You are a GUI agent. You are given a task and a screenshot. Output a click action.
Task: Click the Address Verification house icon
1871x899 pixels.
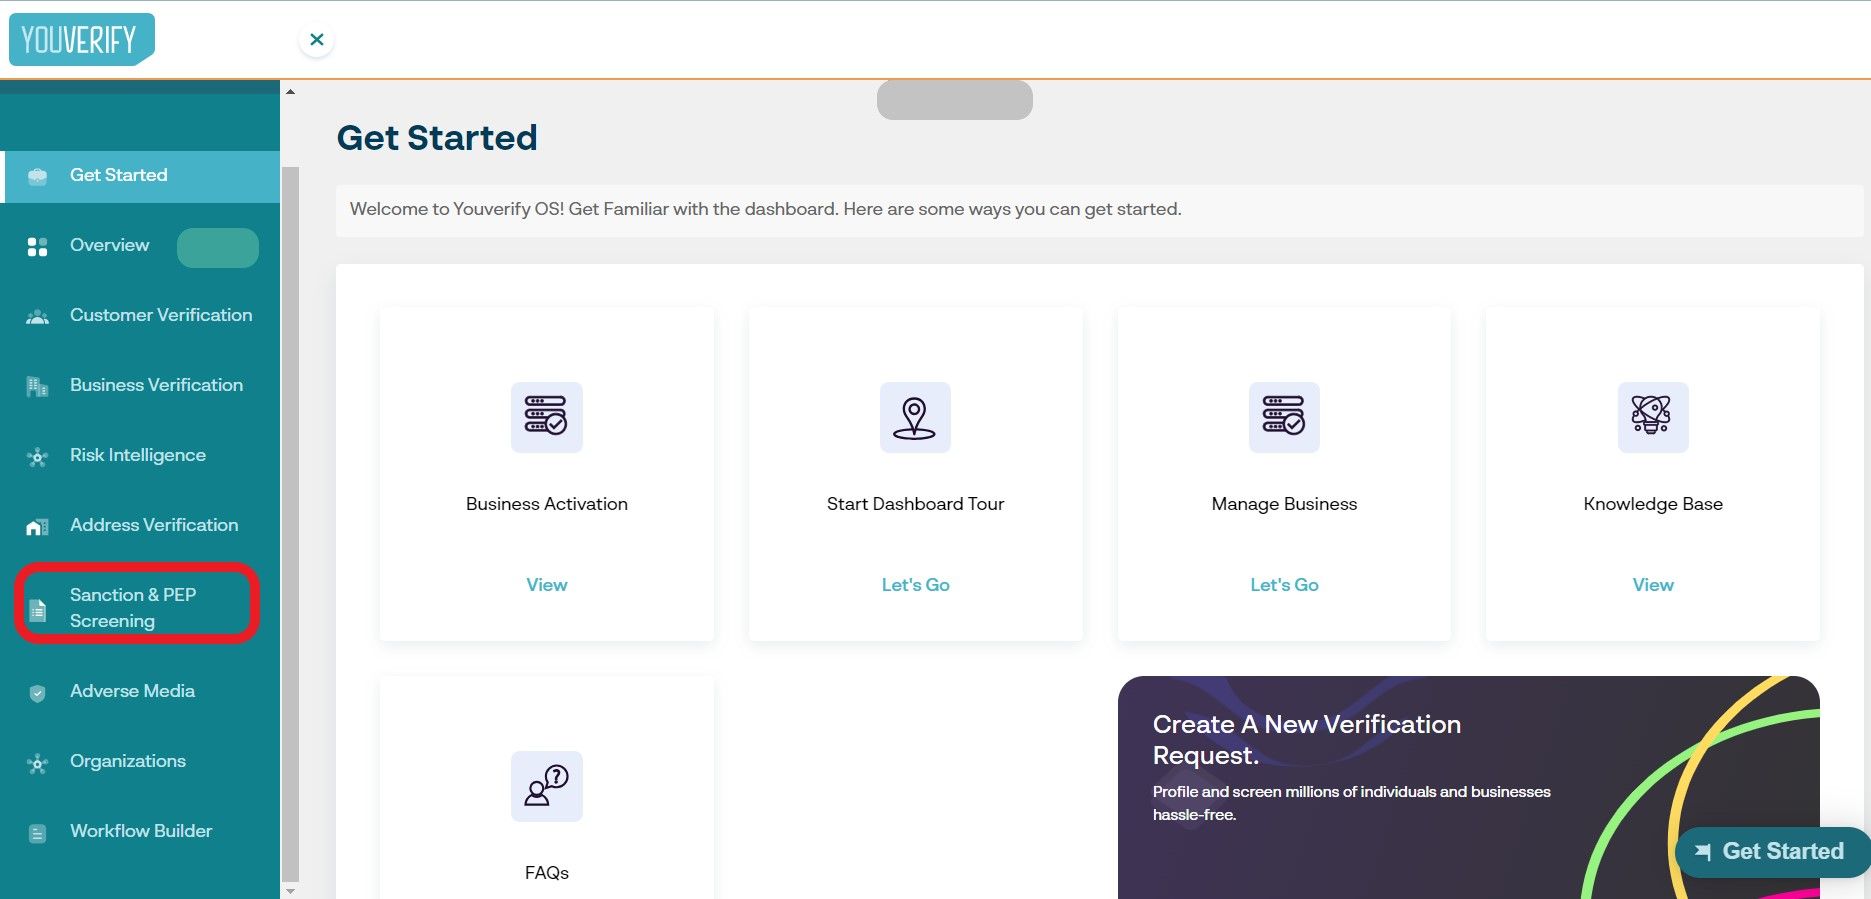click(38, 527)
